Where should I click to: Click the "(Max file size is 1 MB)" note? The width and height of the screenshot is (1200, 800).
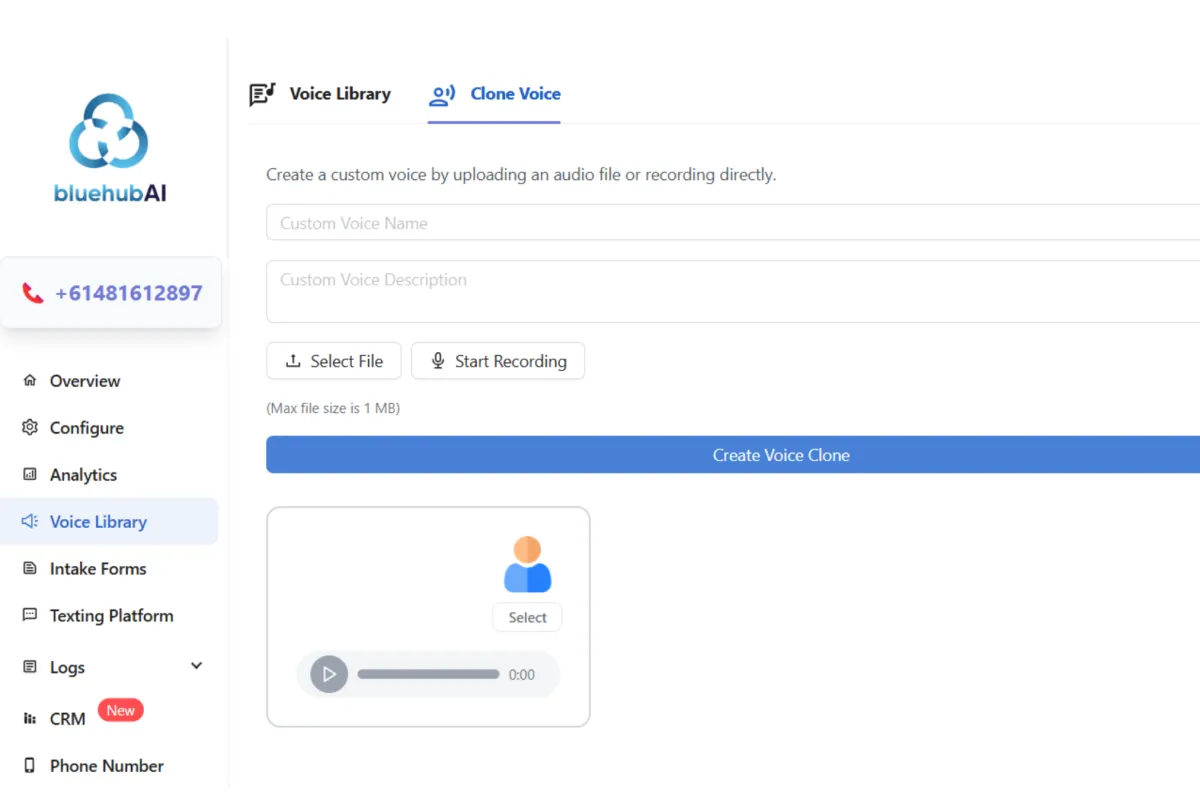click(x=333, y=408)
